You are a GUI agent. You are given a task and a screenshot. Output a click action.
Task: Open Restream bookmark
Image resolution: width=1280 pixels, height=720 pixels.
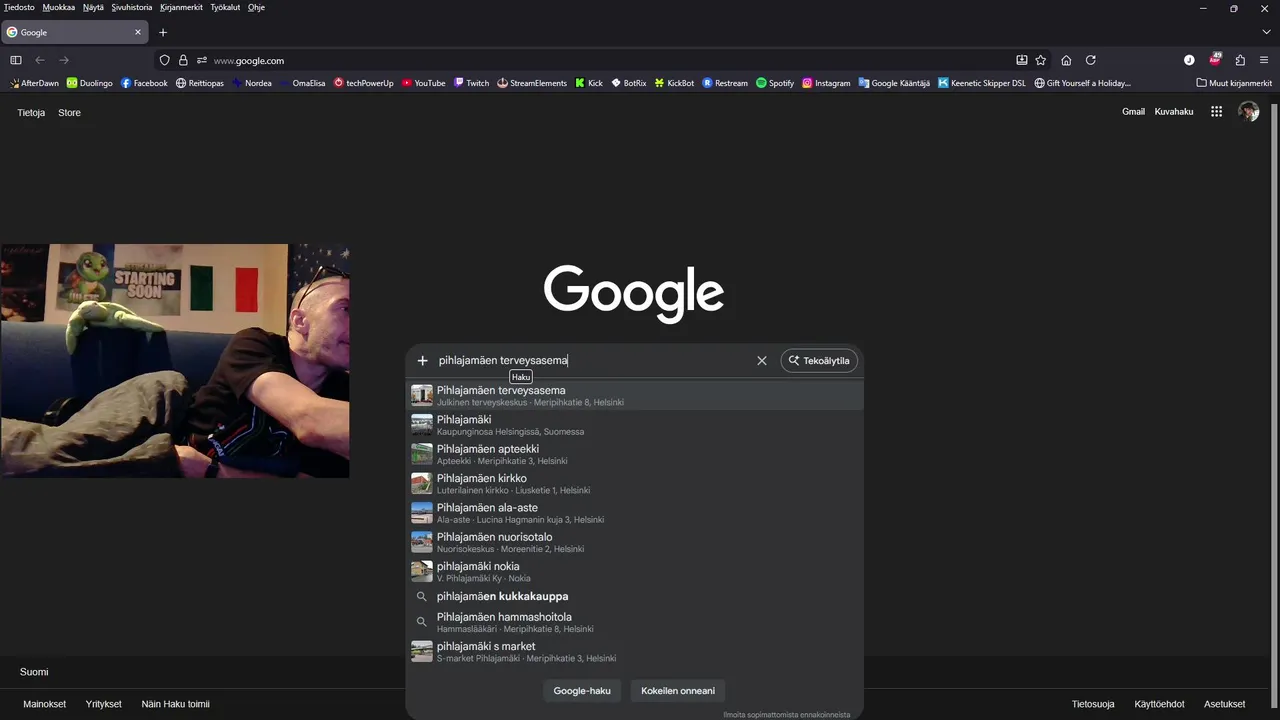click(725, 83)
